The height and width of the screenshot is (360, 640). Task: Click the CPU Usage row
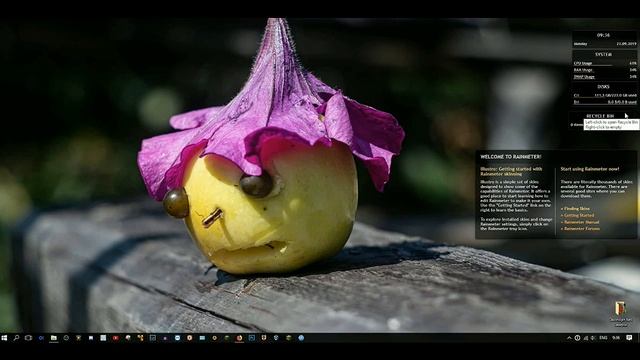pos(605,63)
